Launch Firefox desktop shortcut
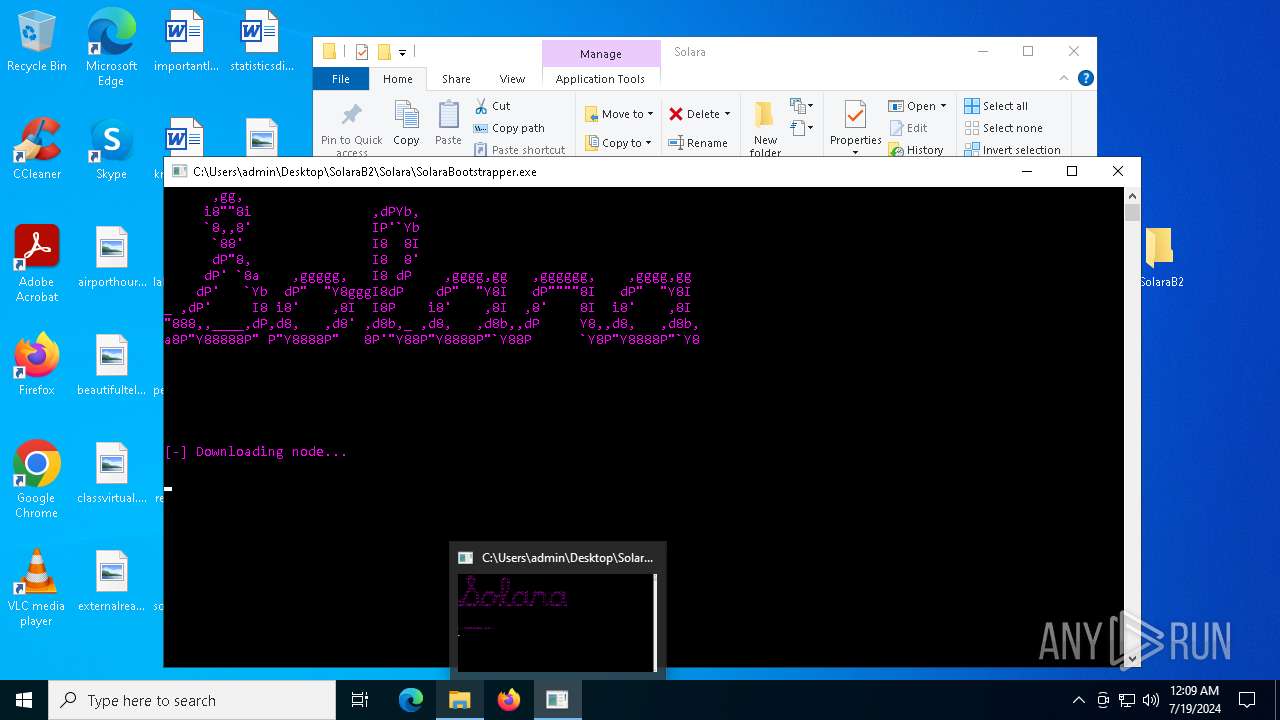Viewport: 1280px width, 720px height. tap(37, 365)
